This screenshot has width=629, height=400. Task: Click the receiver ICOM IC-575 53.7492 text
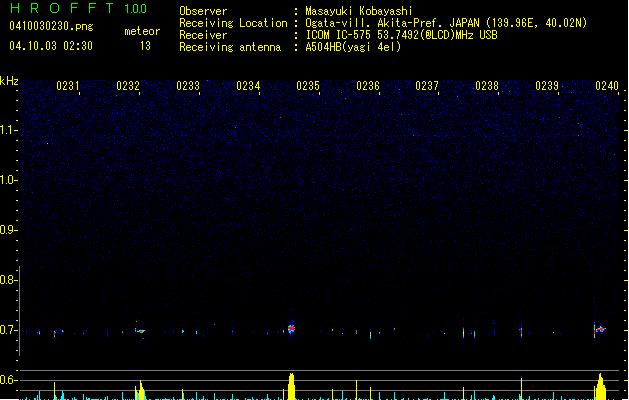coord(401,35)
